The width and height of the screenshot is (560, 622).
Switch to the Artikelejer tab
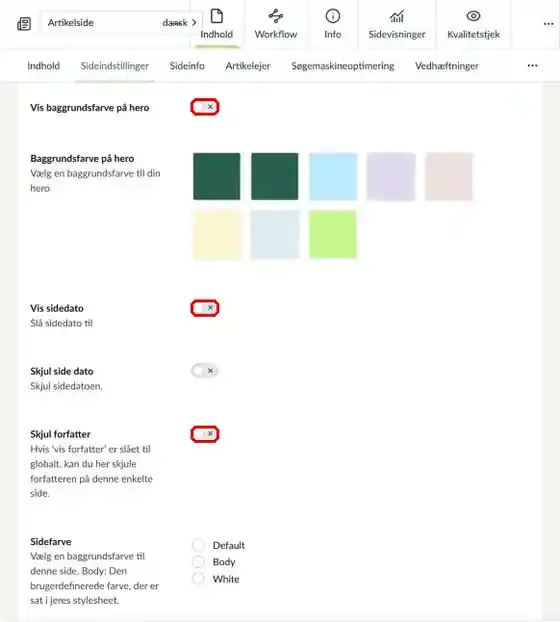pyautogui.click(x=248, y=66)
